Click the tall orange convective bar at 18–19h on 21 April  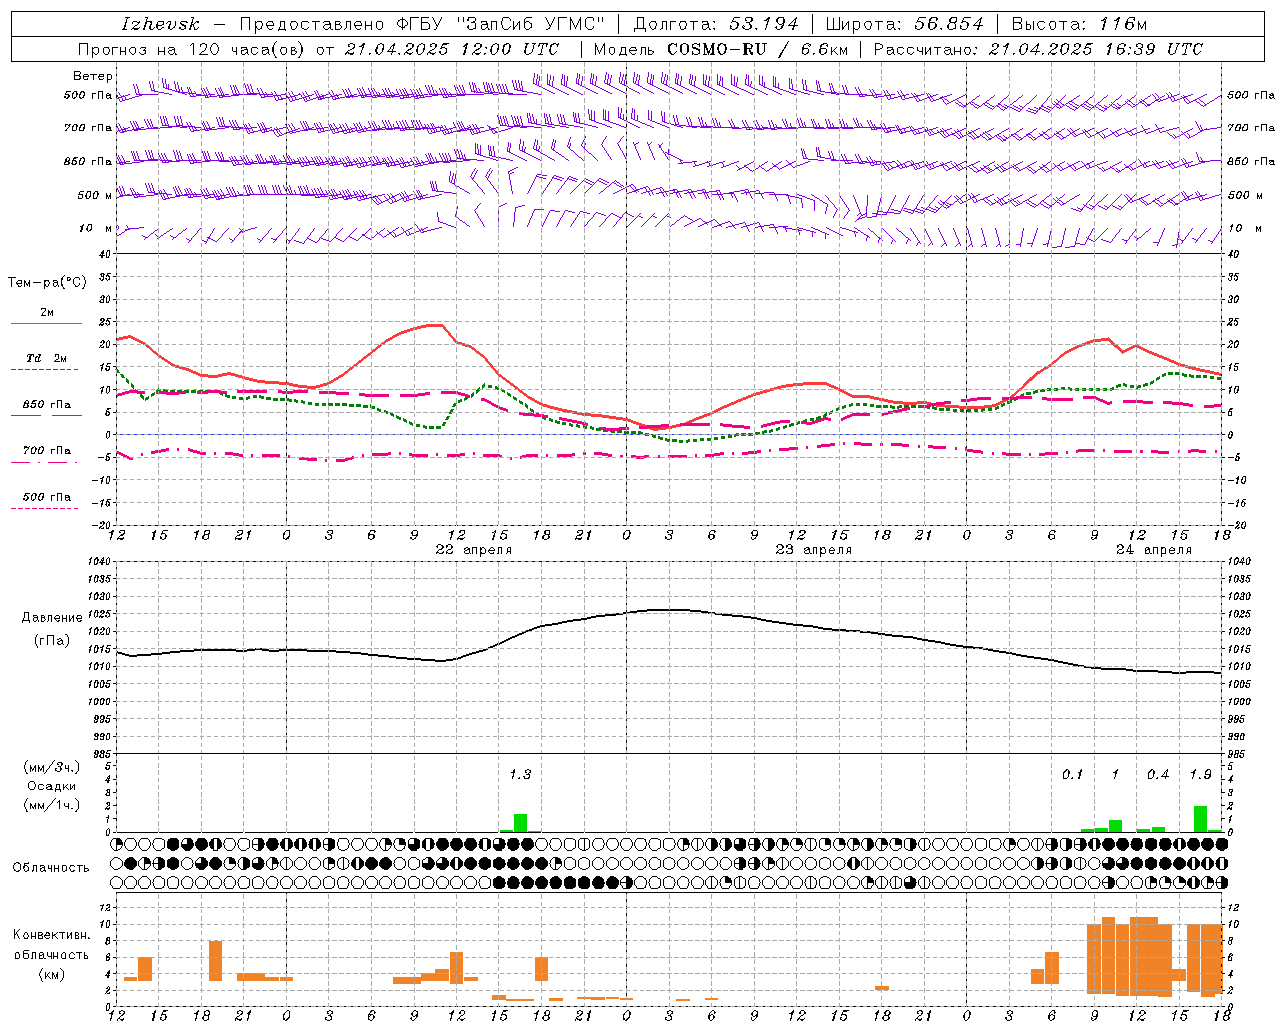pos(215,961)
